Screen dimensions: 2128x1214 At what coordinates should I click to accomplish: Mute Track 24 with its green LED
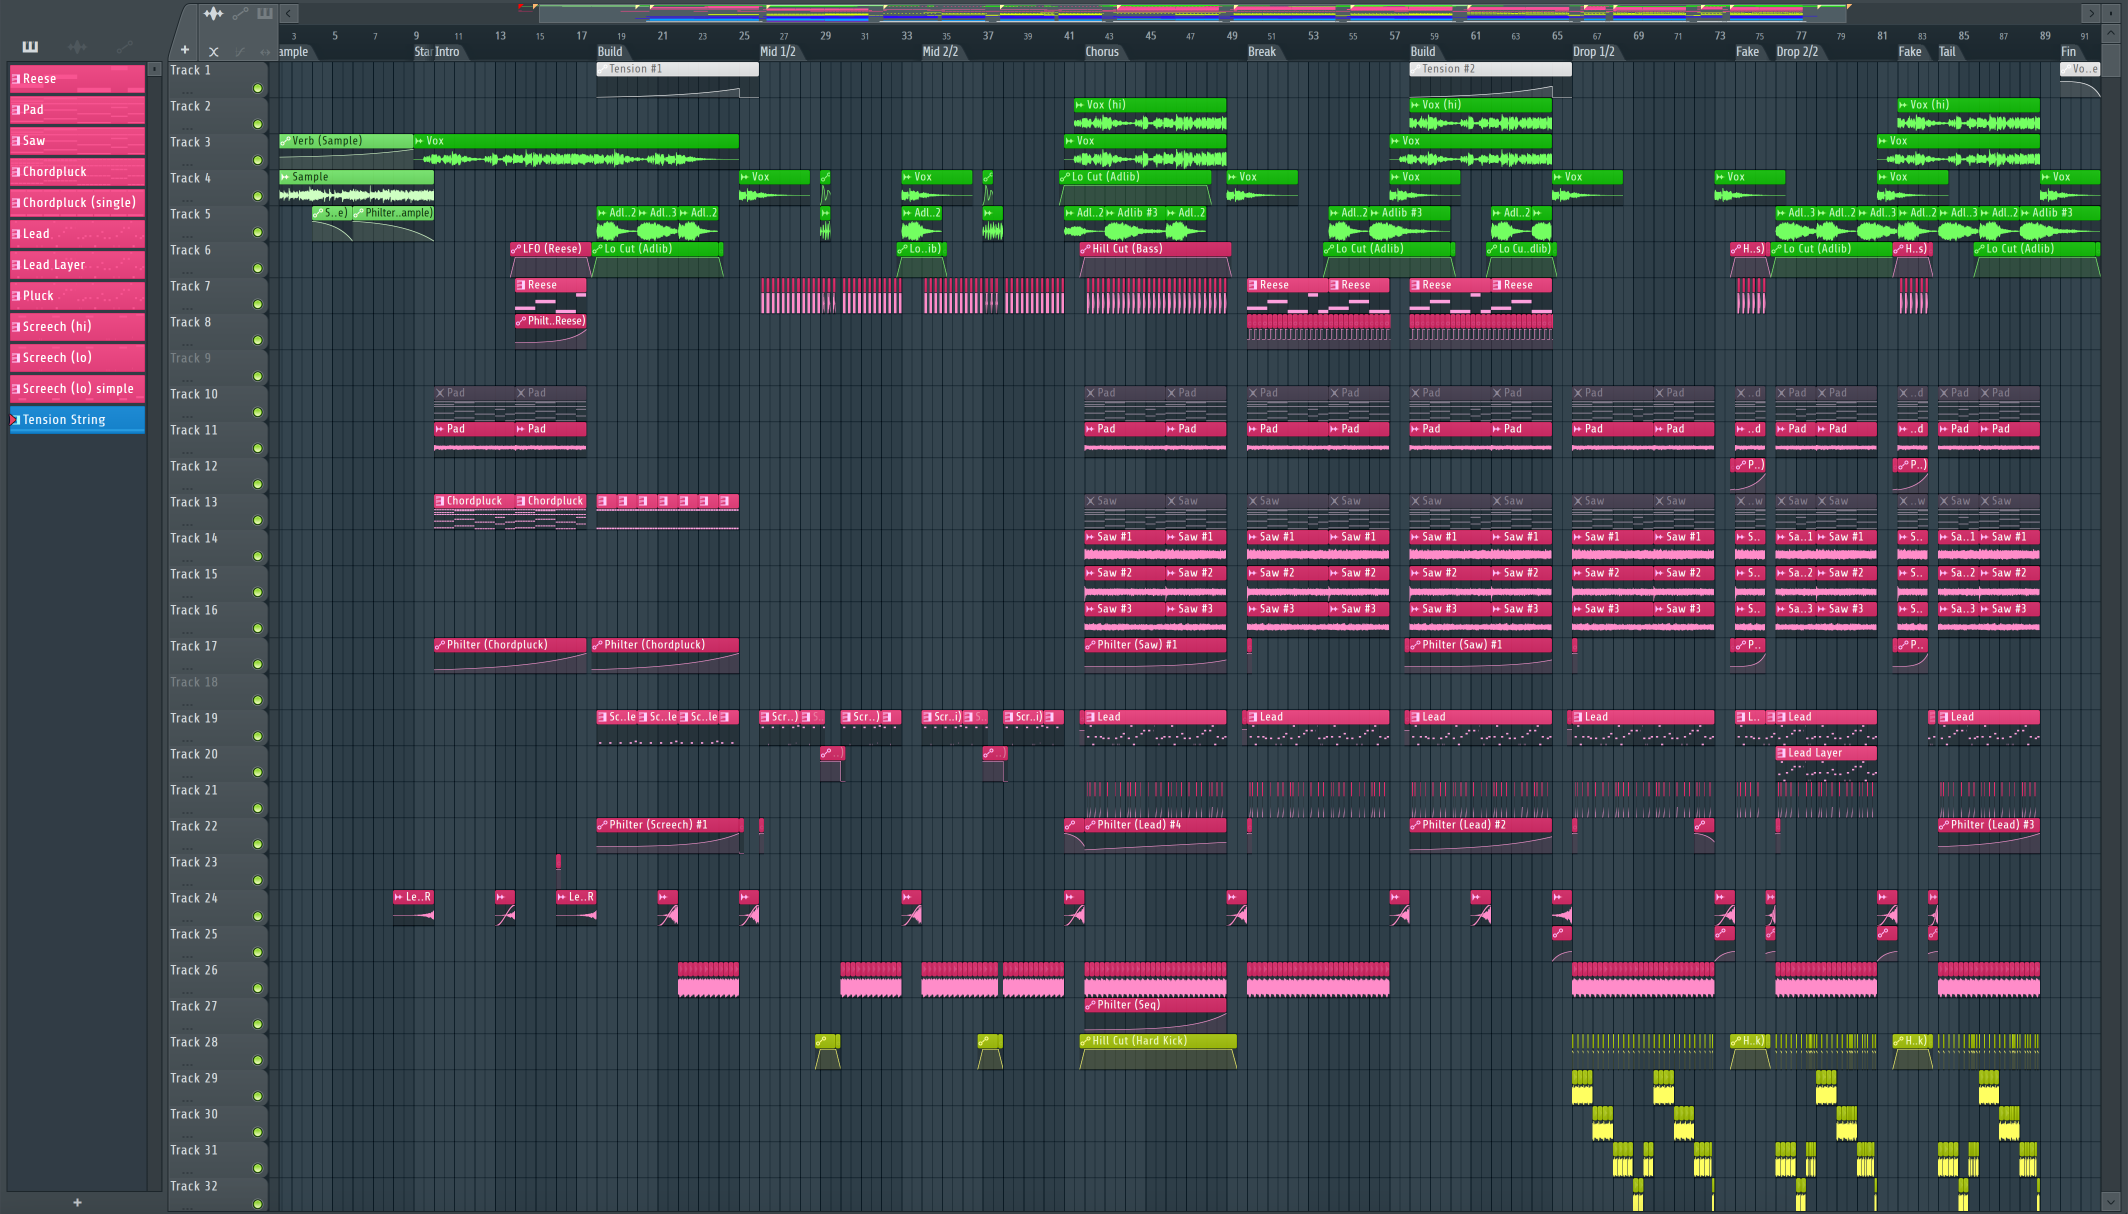(x=257, y=916)
